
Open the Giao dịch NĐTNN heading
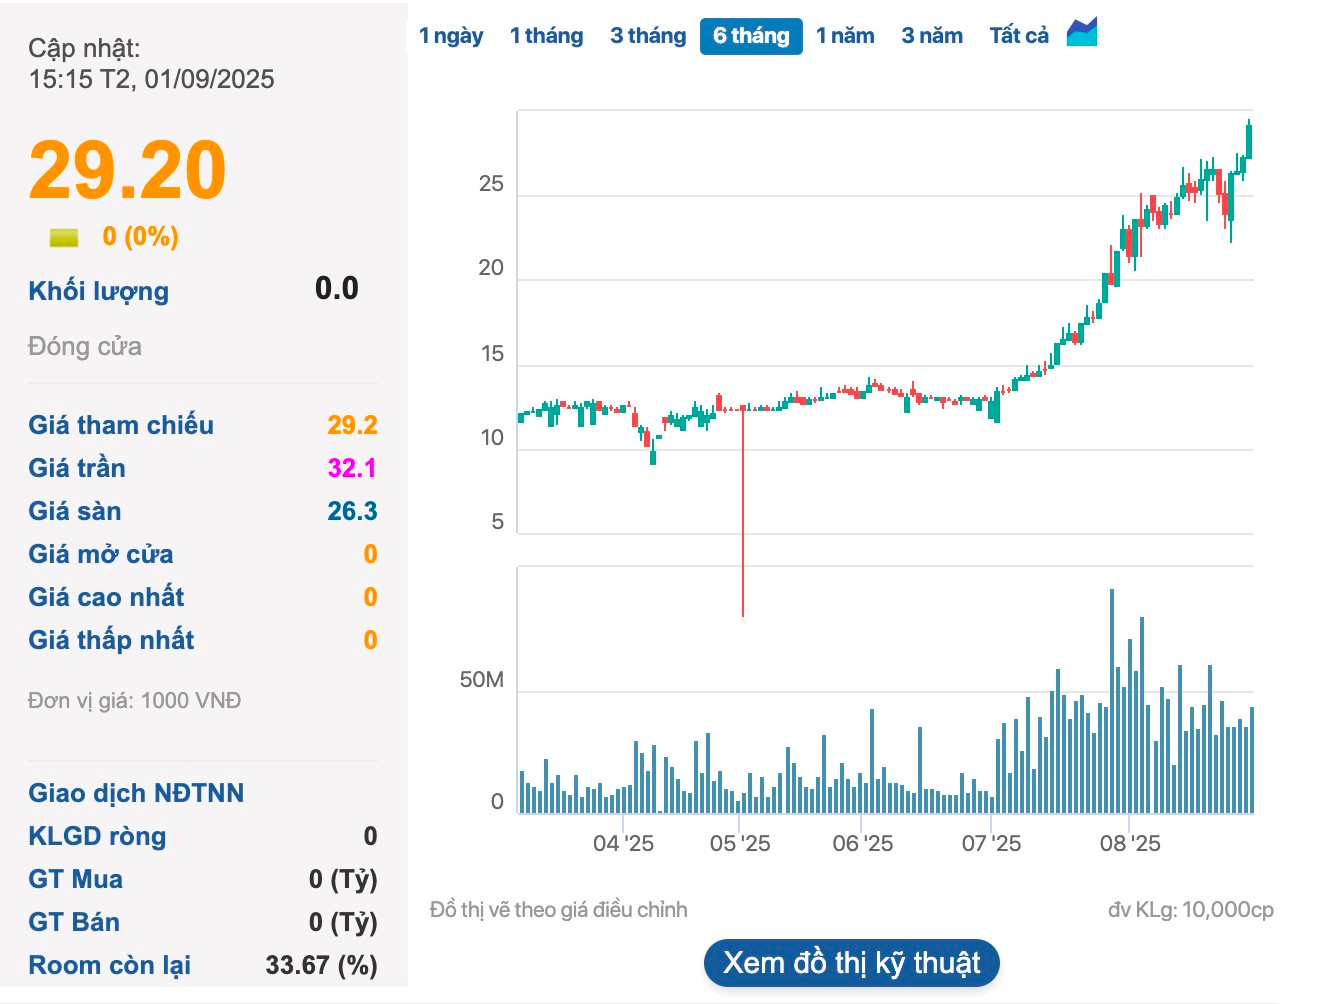136,793
